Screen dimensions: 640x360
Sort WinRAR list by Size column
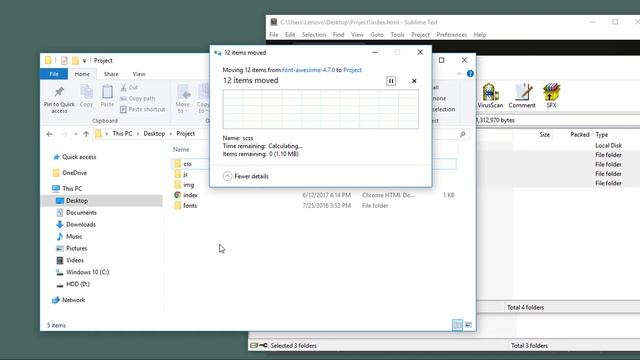click(544, 134)
